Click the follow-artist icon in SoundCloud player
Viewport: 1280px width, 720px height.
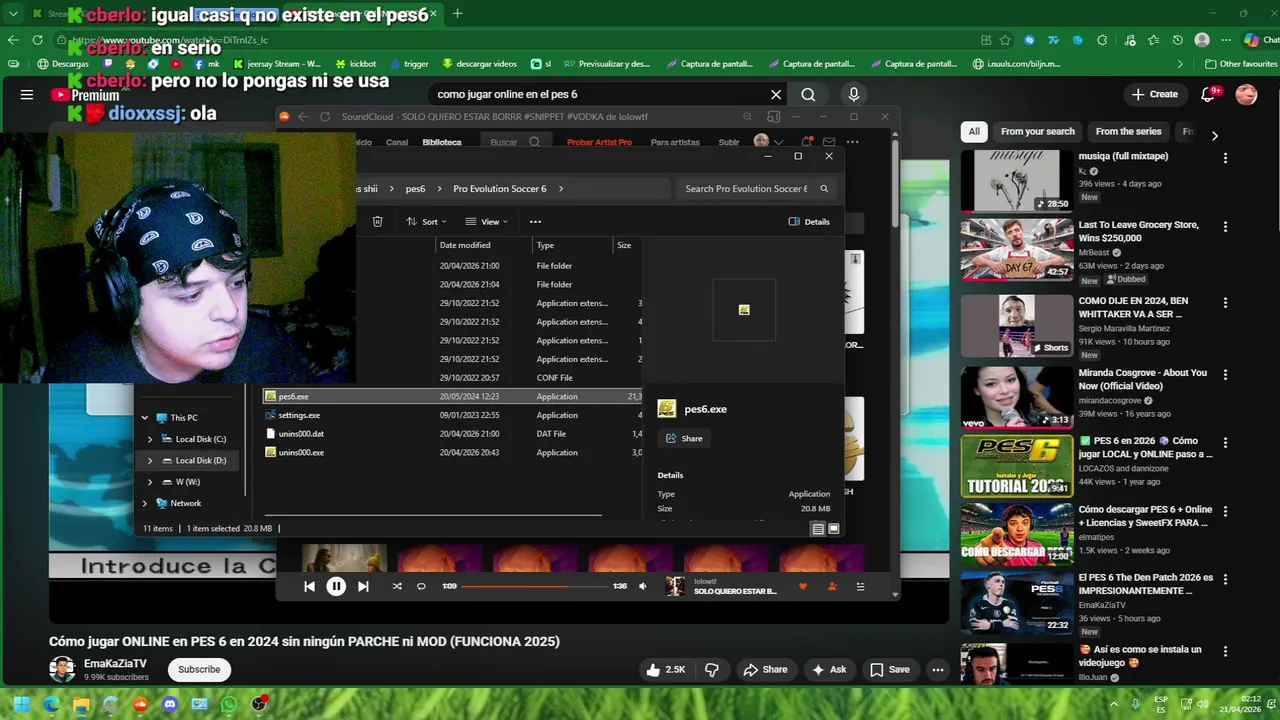(x=831, y=587)
